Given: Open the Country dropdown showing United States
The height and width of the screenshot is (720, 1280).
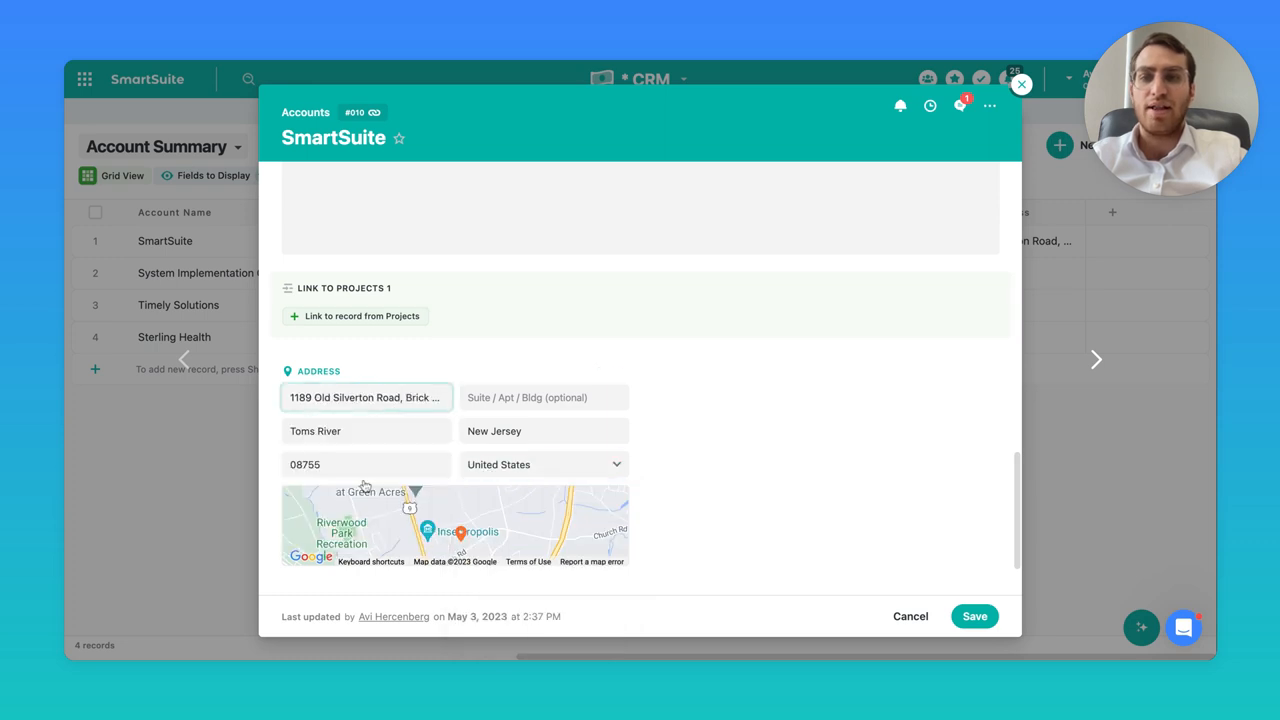Looking at the screenshot, I should (x=544, y=465).
